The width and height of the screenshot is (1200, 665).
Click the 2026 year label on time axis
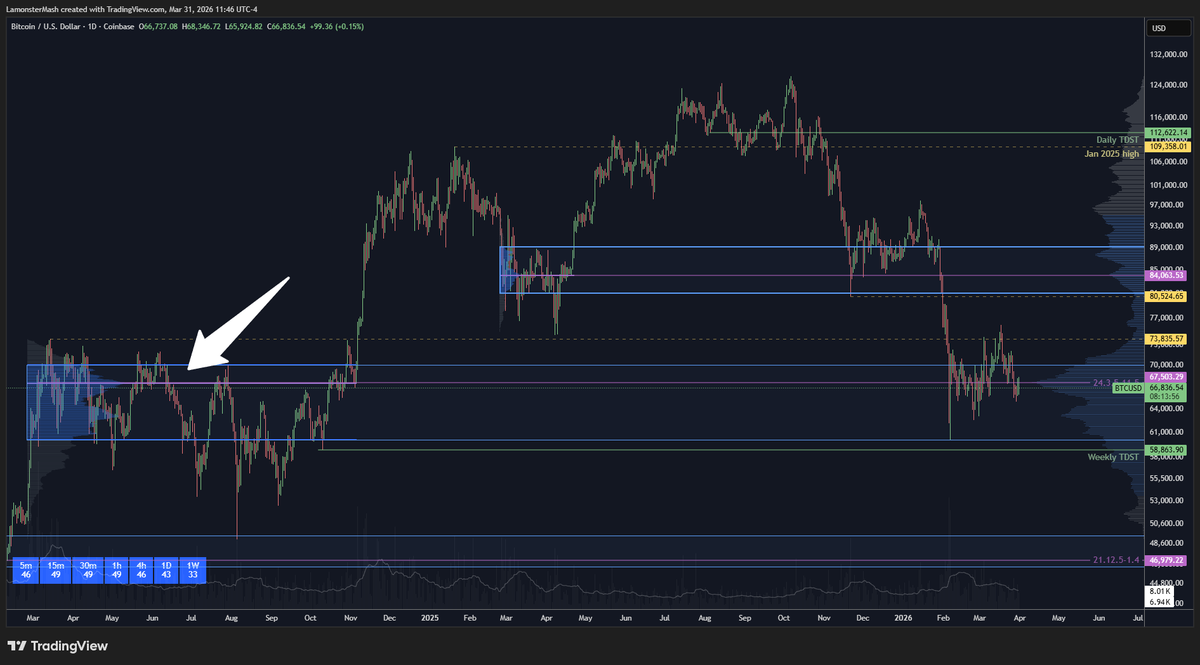(x=904, y=619)
